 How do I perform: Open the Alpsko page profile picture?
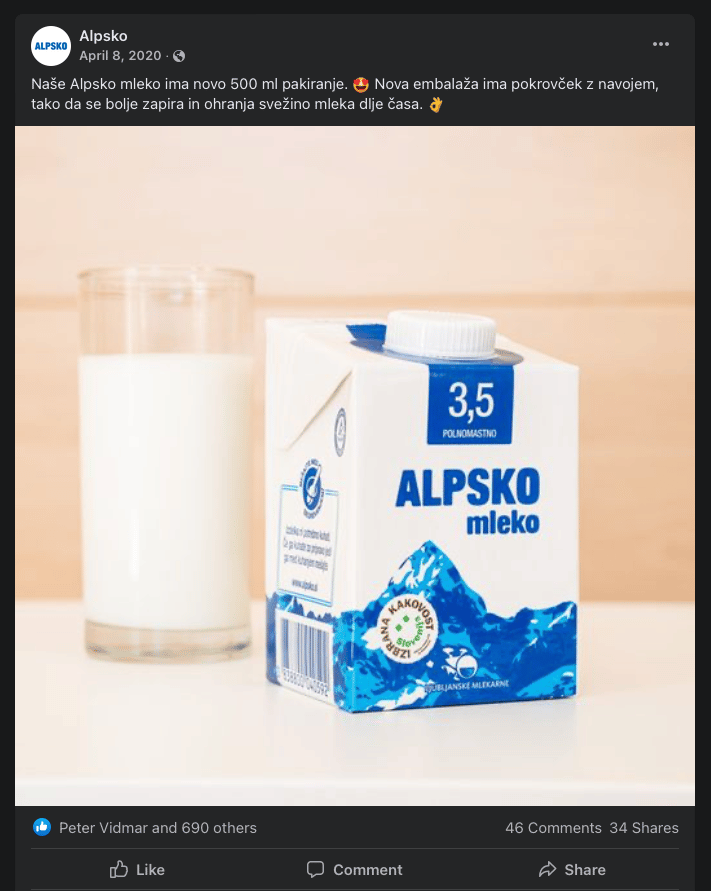coord(51,46)
